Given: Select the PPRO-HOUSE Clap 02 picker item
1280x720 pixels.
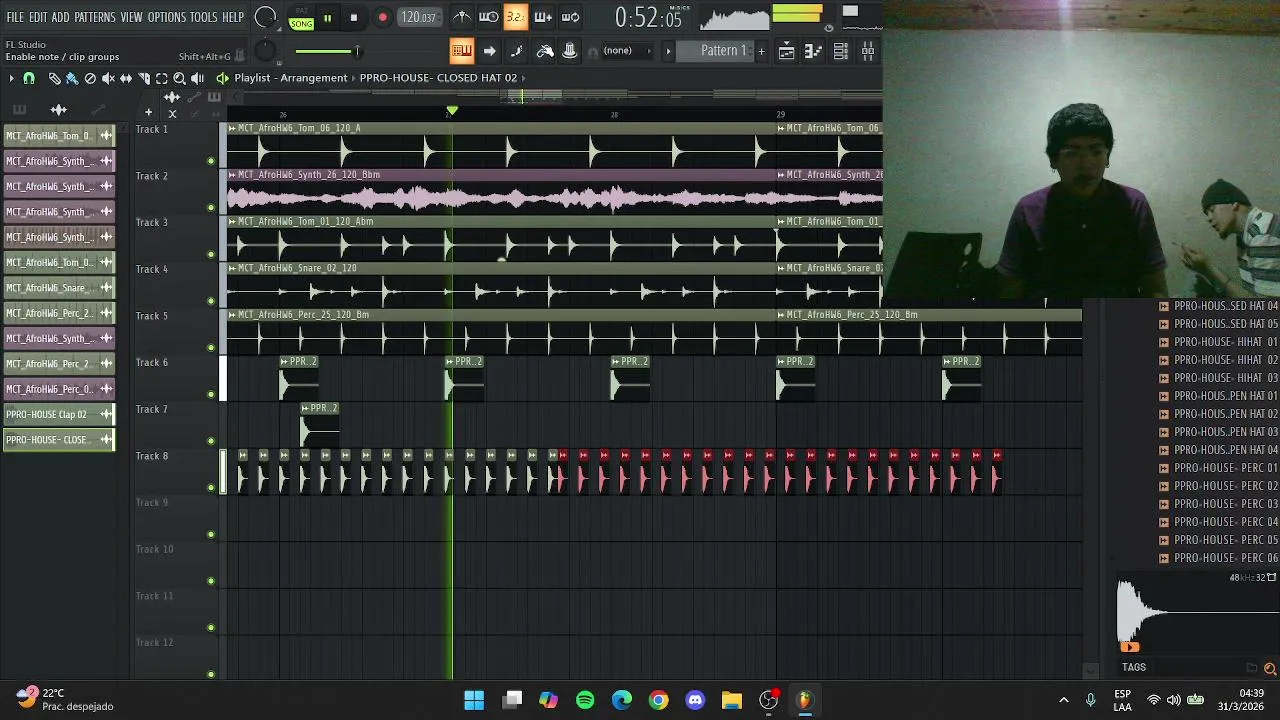Looking at the screenshot, I should click(59, 414).
